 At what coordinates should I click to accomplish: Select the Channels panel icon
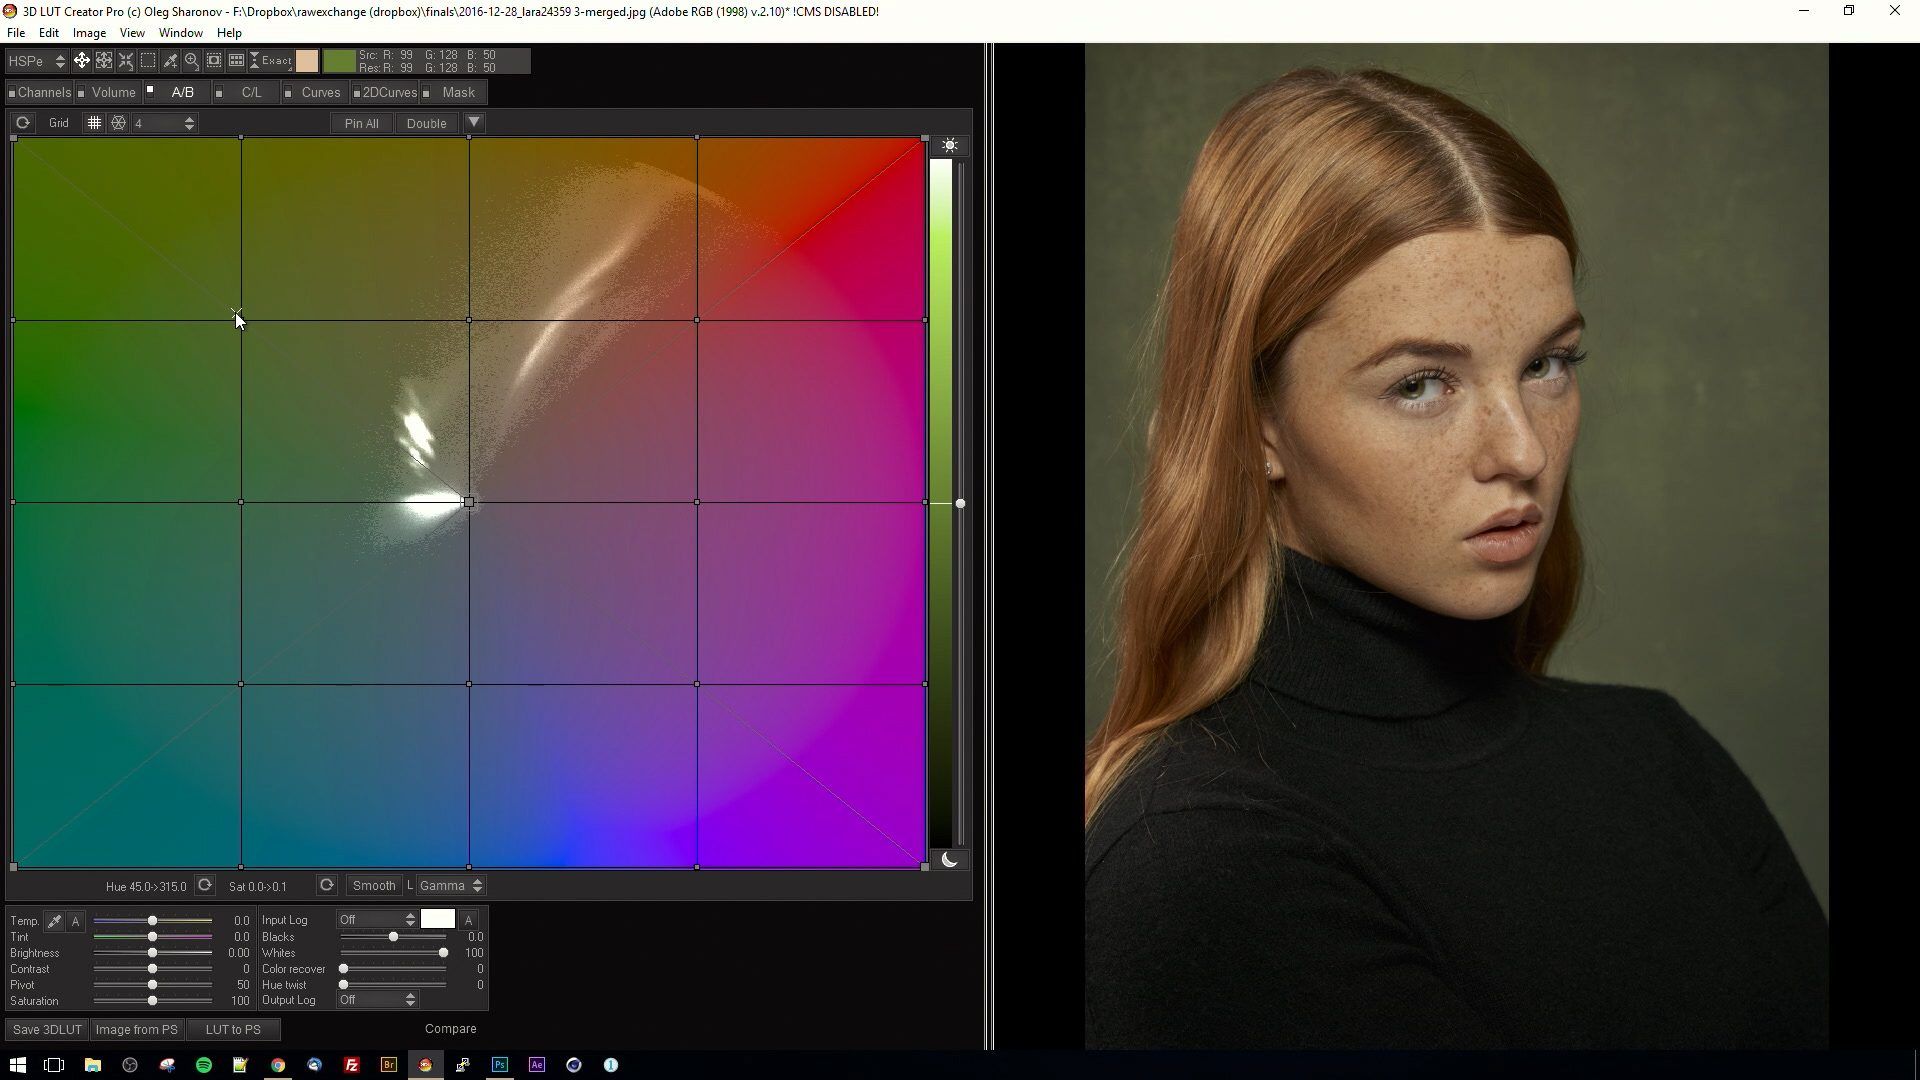(x=9, y=92)
